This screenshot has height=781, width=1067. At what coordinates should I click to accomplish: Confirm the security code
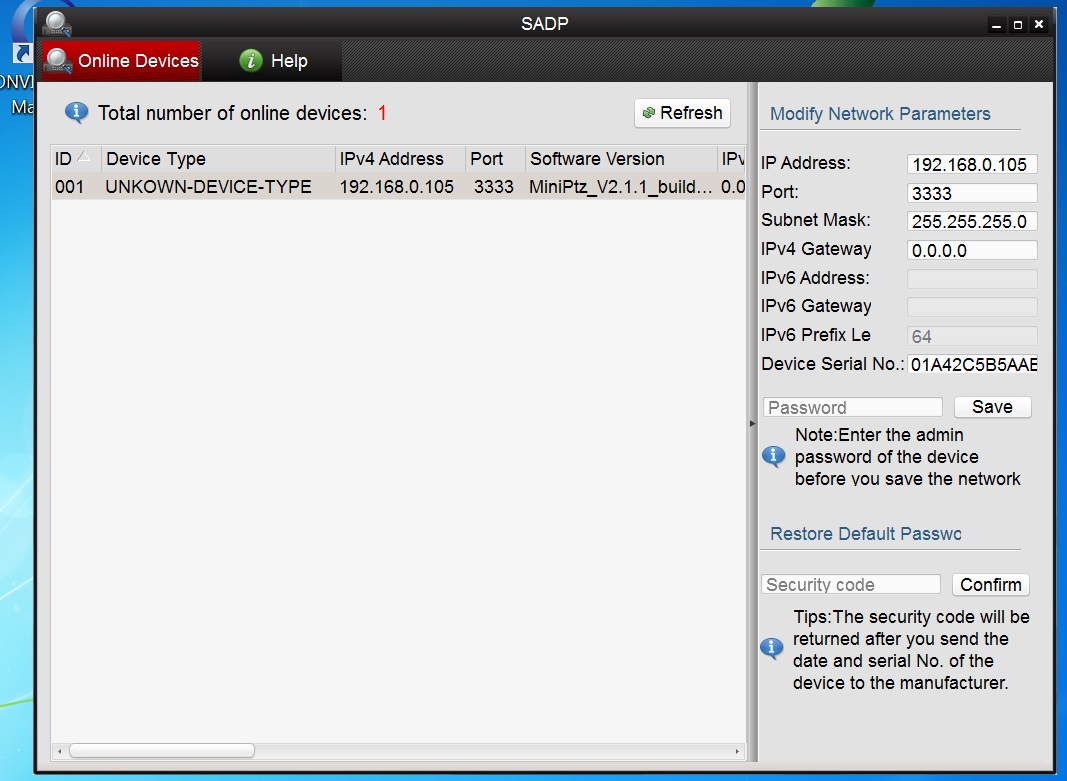coord(990,585)
